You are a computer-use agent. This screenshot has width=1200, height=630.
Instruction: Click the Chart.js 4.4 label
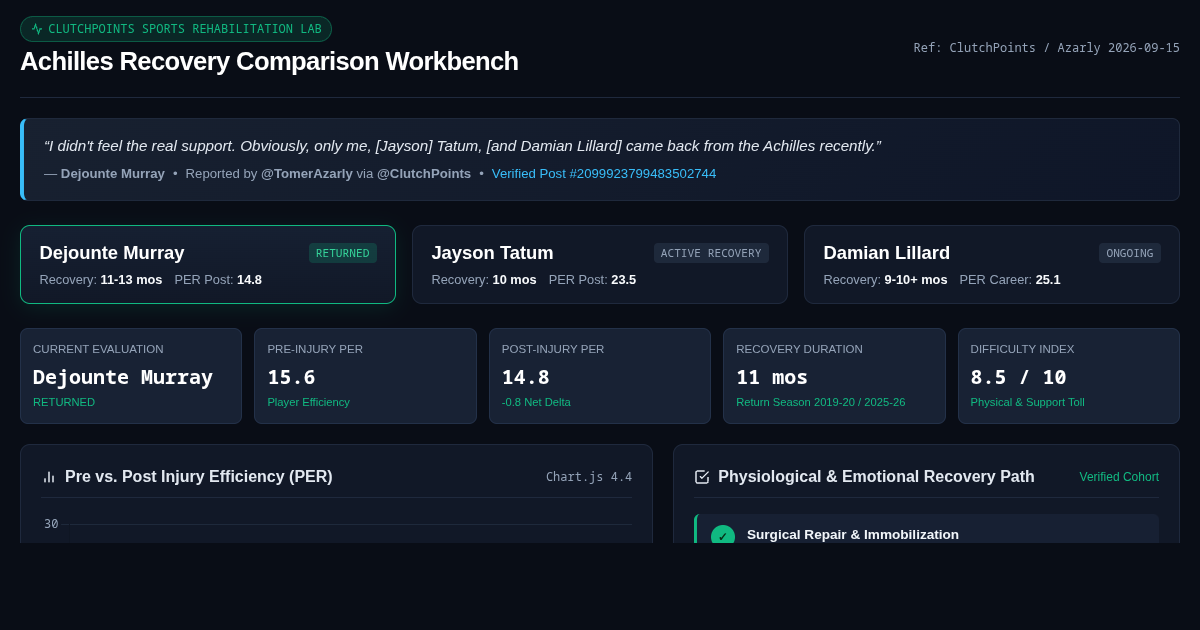(589, 477)
